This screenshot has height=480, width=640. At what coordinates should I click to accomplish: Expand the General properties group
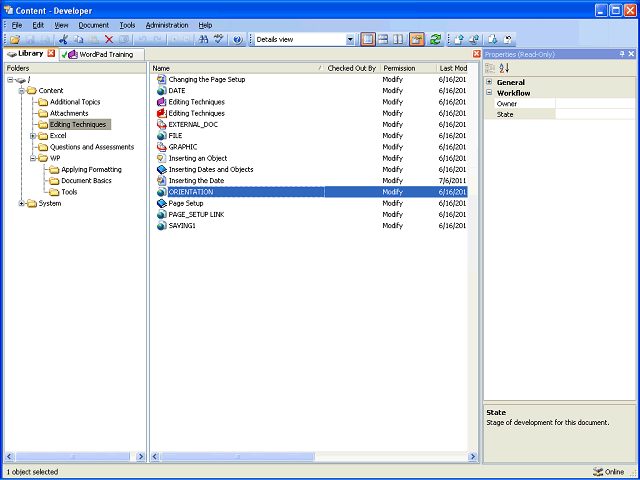click(489, 82)
